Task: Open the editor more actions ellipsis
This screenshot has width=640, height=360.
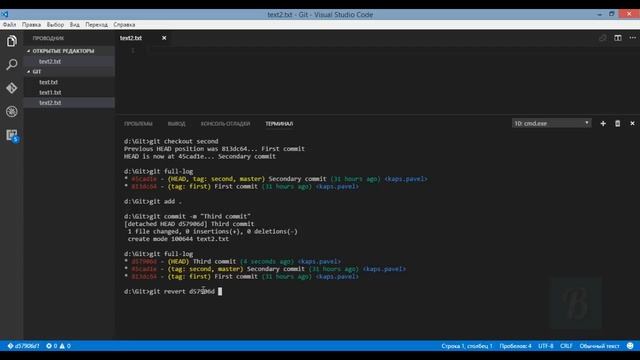Action: (x=632, y=38)
